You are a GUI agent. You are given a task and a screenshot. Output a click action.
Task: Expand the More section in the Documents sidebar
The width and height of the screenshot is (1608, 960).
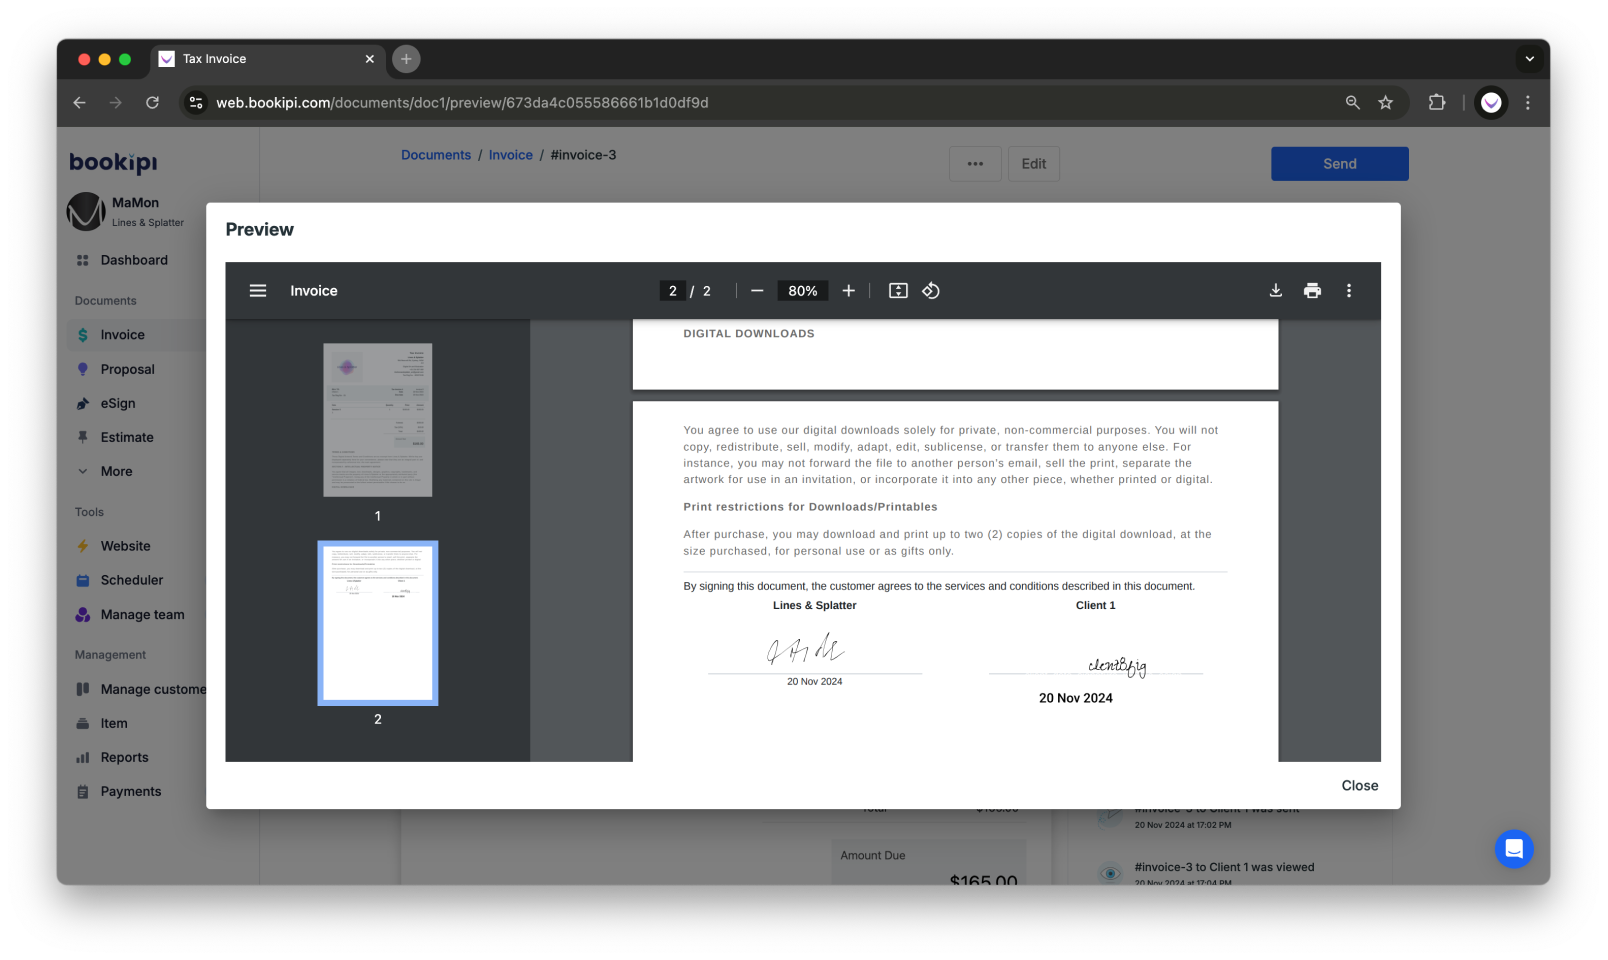point(116,471)
